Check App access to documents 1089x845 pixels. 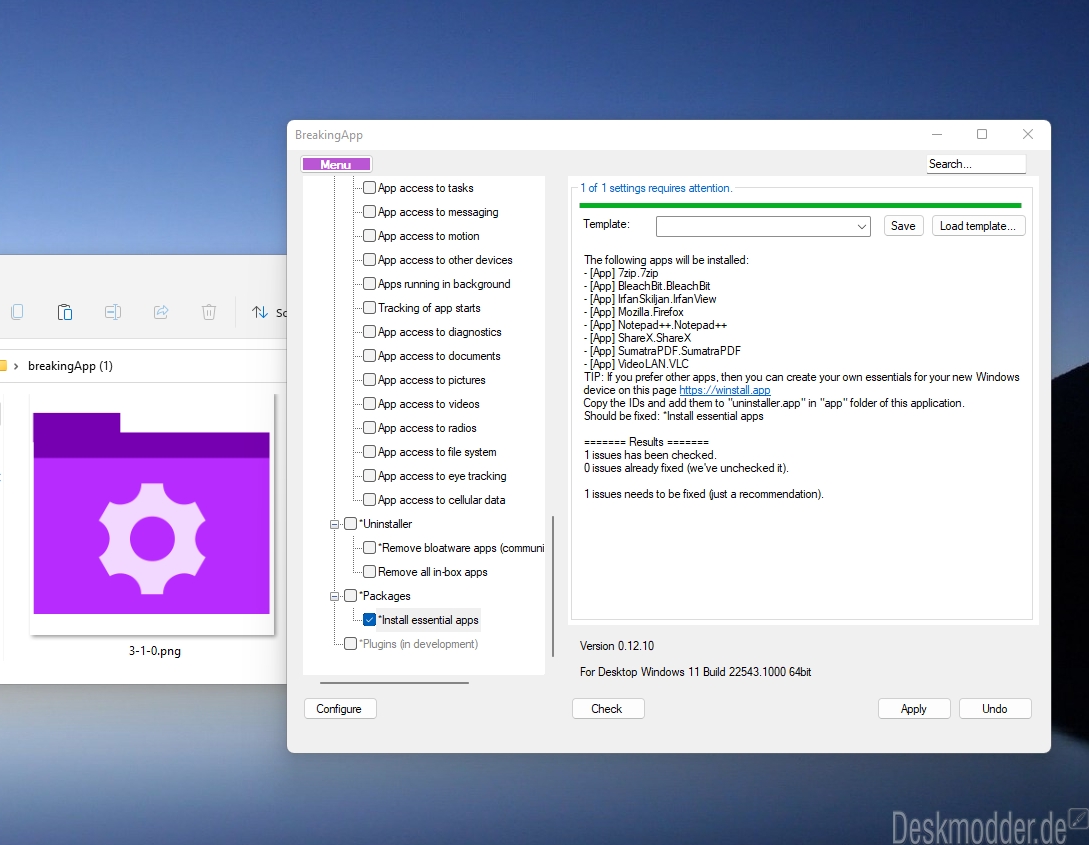369,355
